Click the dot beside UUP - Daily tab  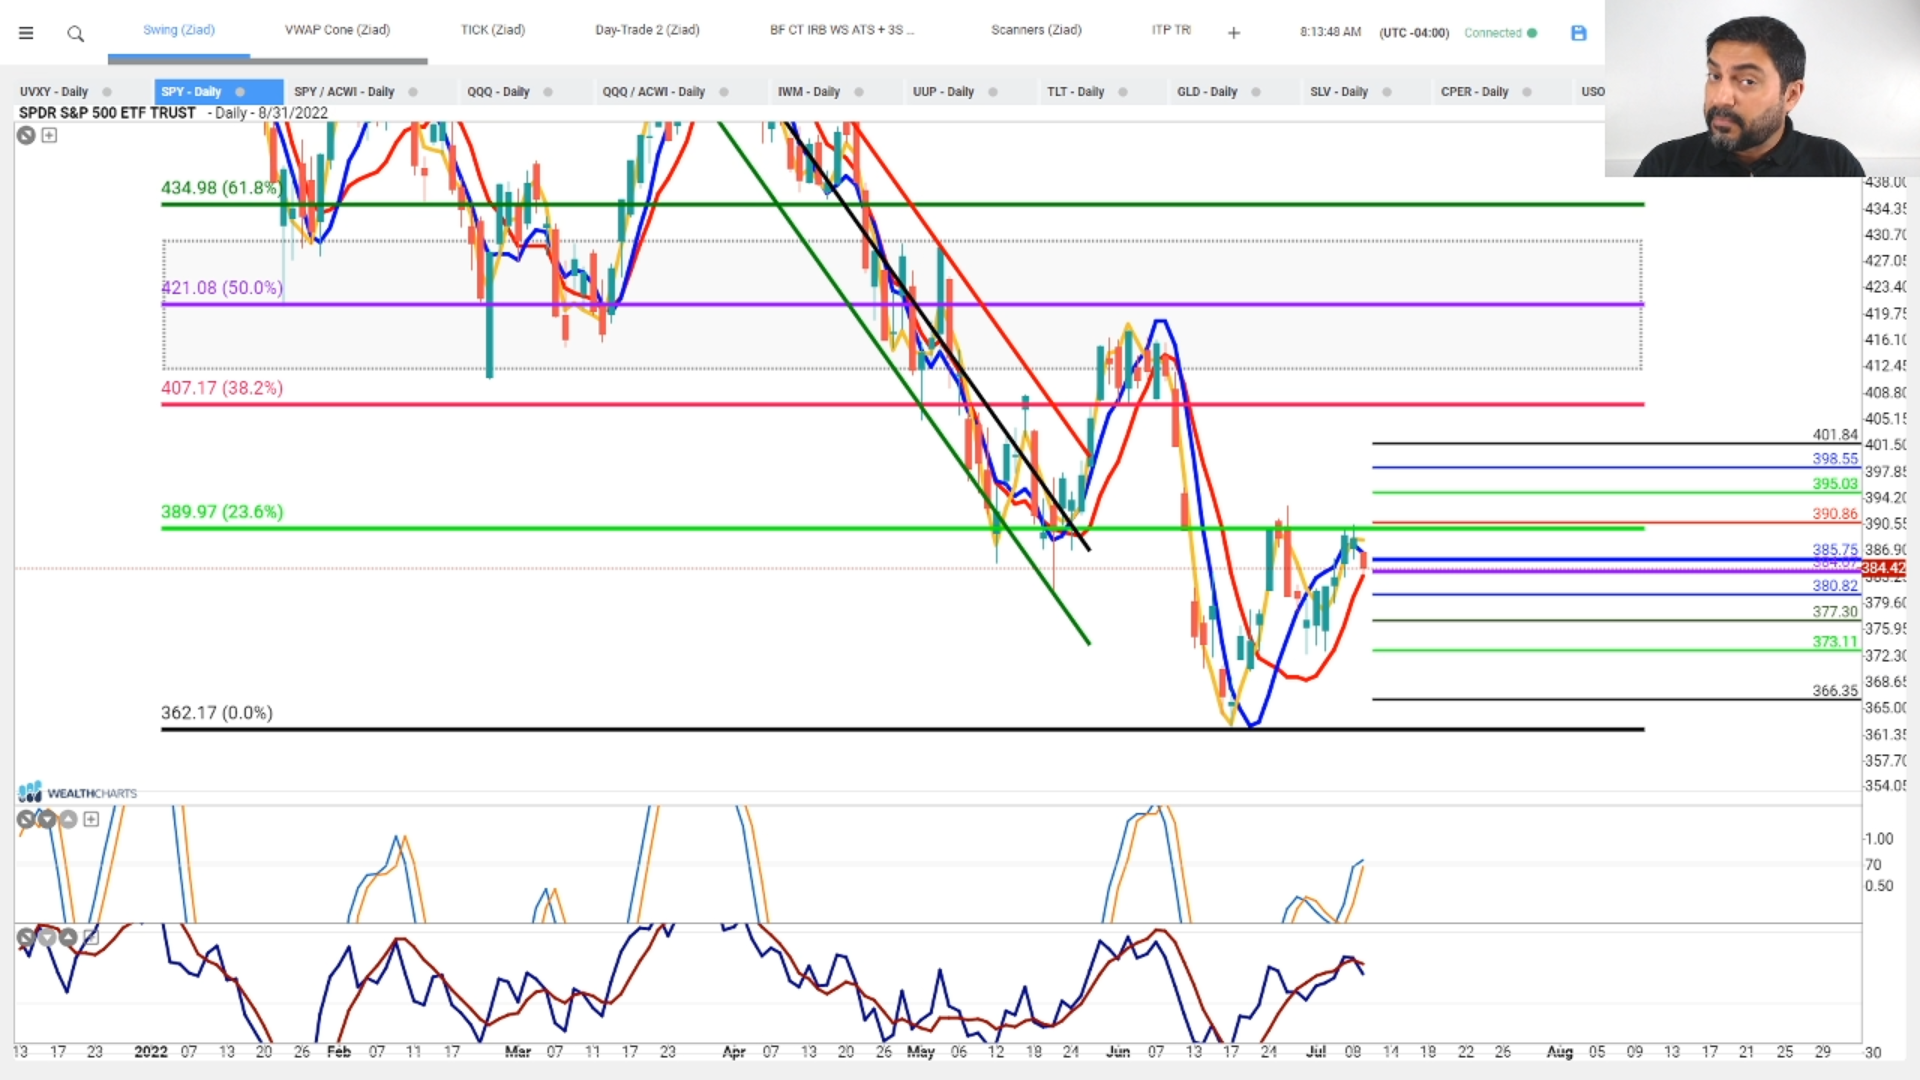click(x=993, y=92)
